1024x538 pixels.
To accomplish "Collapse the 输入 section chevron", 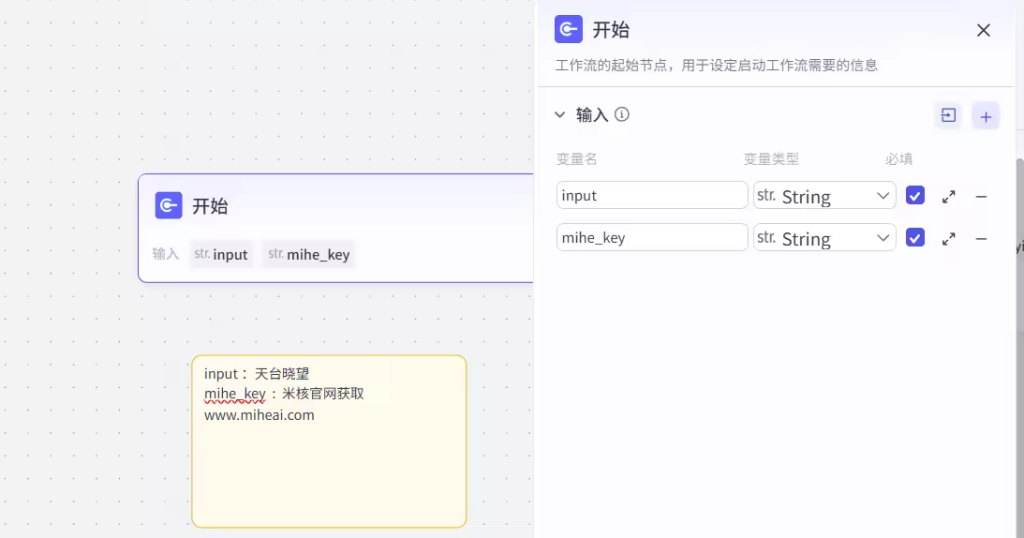I will pyautogui.click(x=561, y=115).
